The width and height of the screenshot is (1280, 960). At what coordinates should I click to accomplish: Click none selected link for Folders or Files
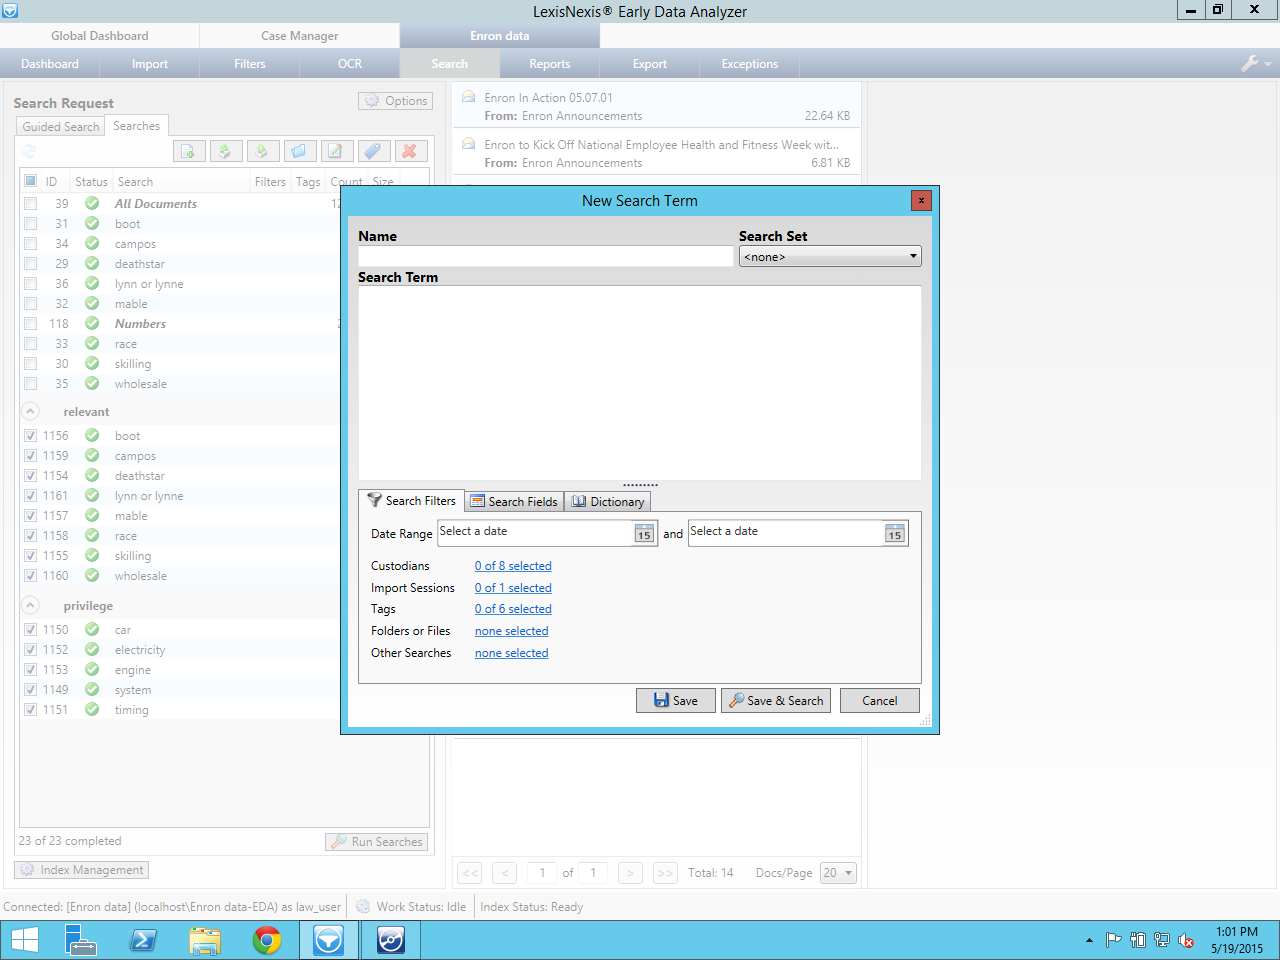pos(512,631)
